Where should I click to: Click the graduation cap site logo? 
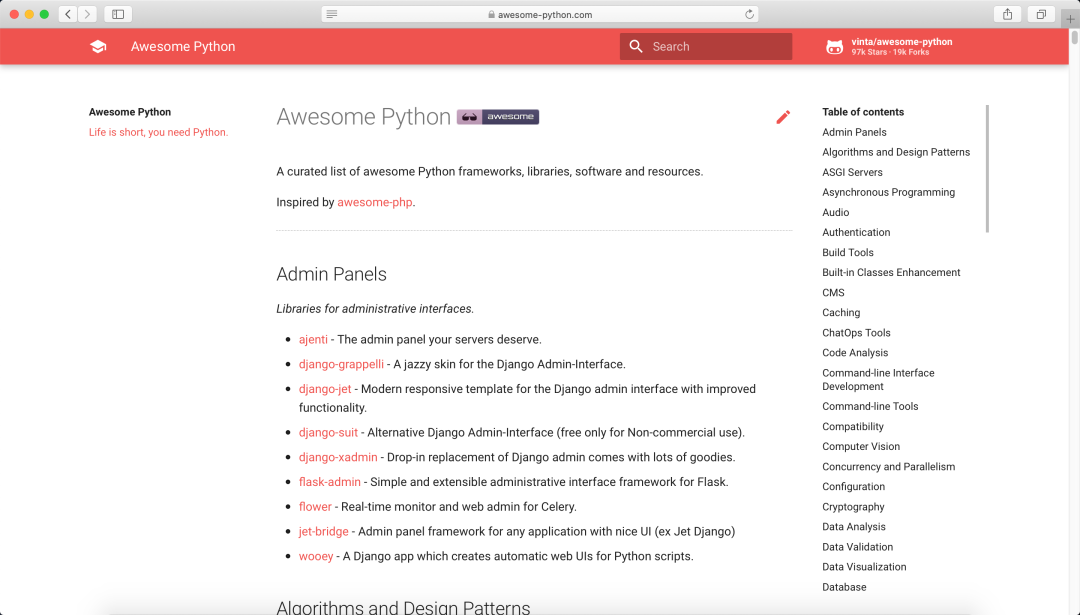(x=98, y=46)
